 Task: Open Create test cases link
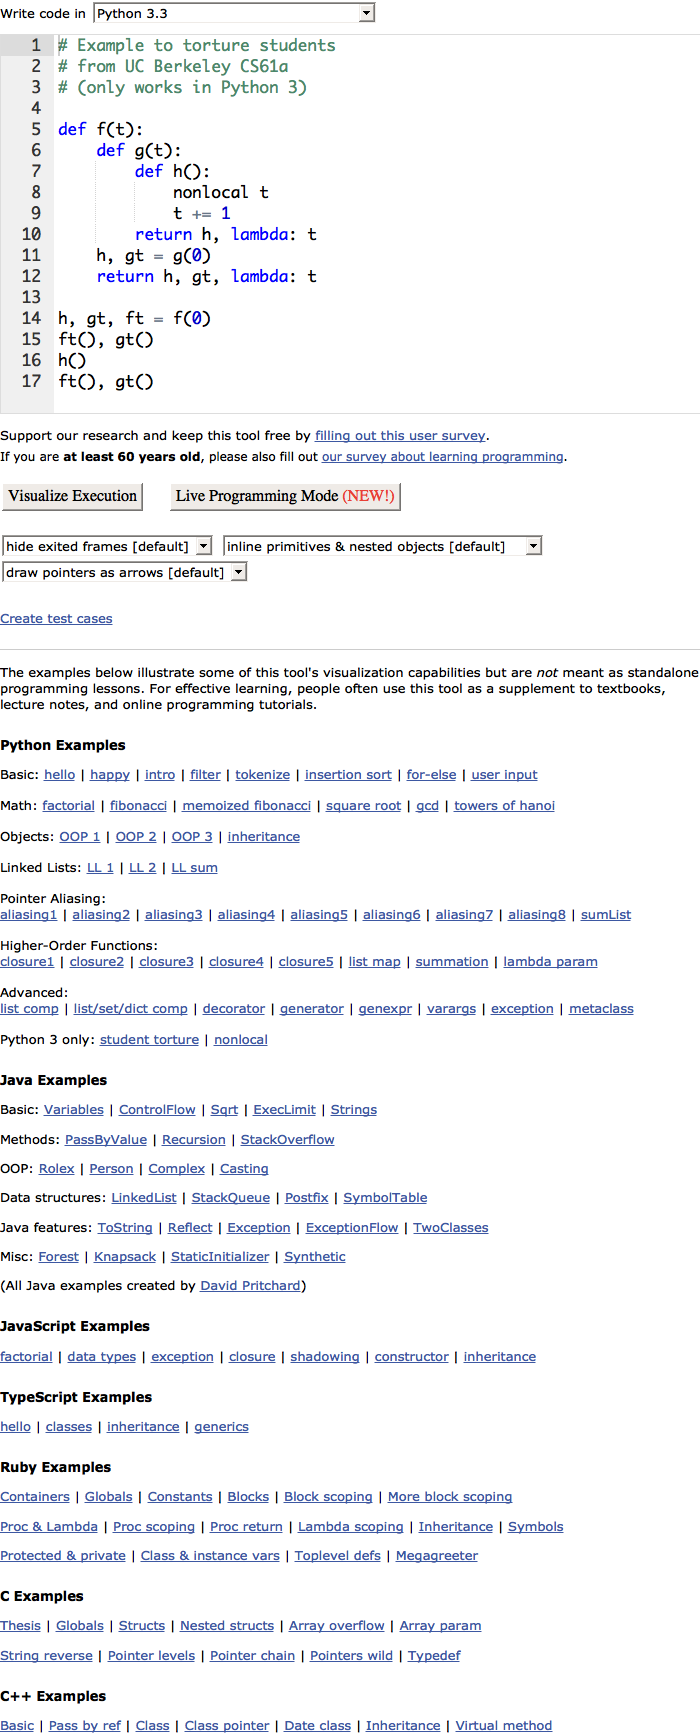56,619
